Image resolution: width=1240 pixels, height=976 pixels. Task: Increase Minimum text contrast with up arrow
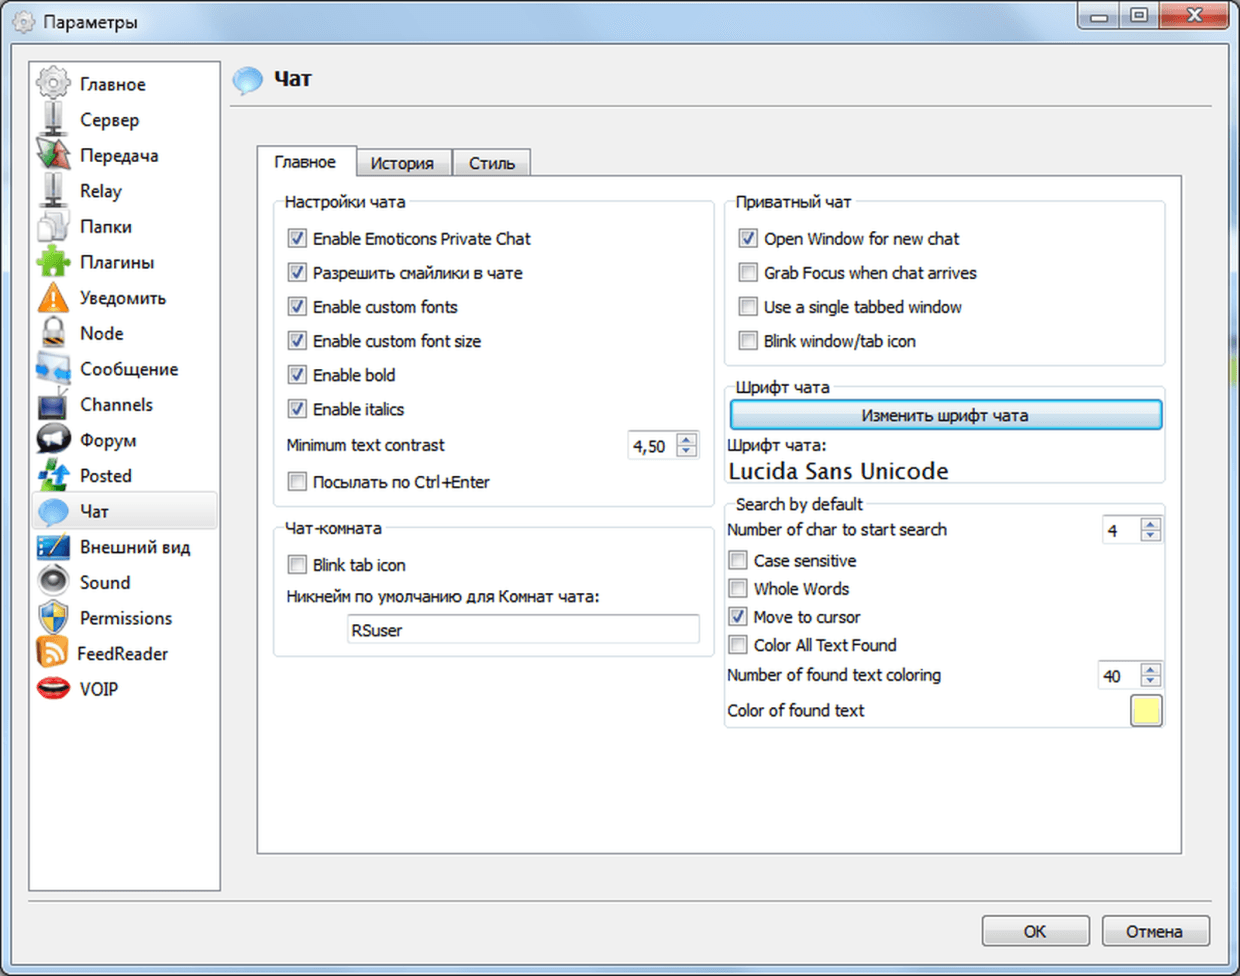coord(687,440)
